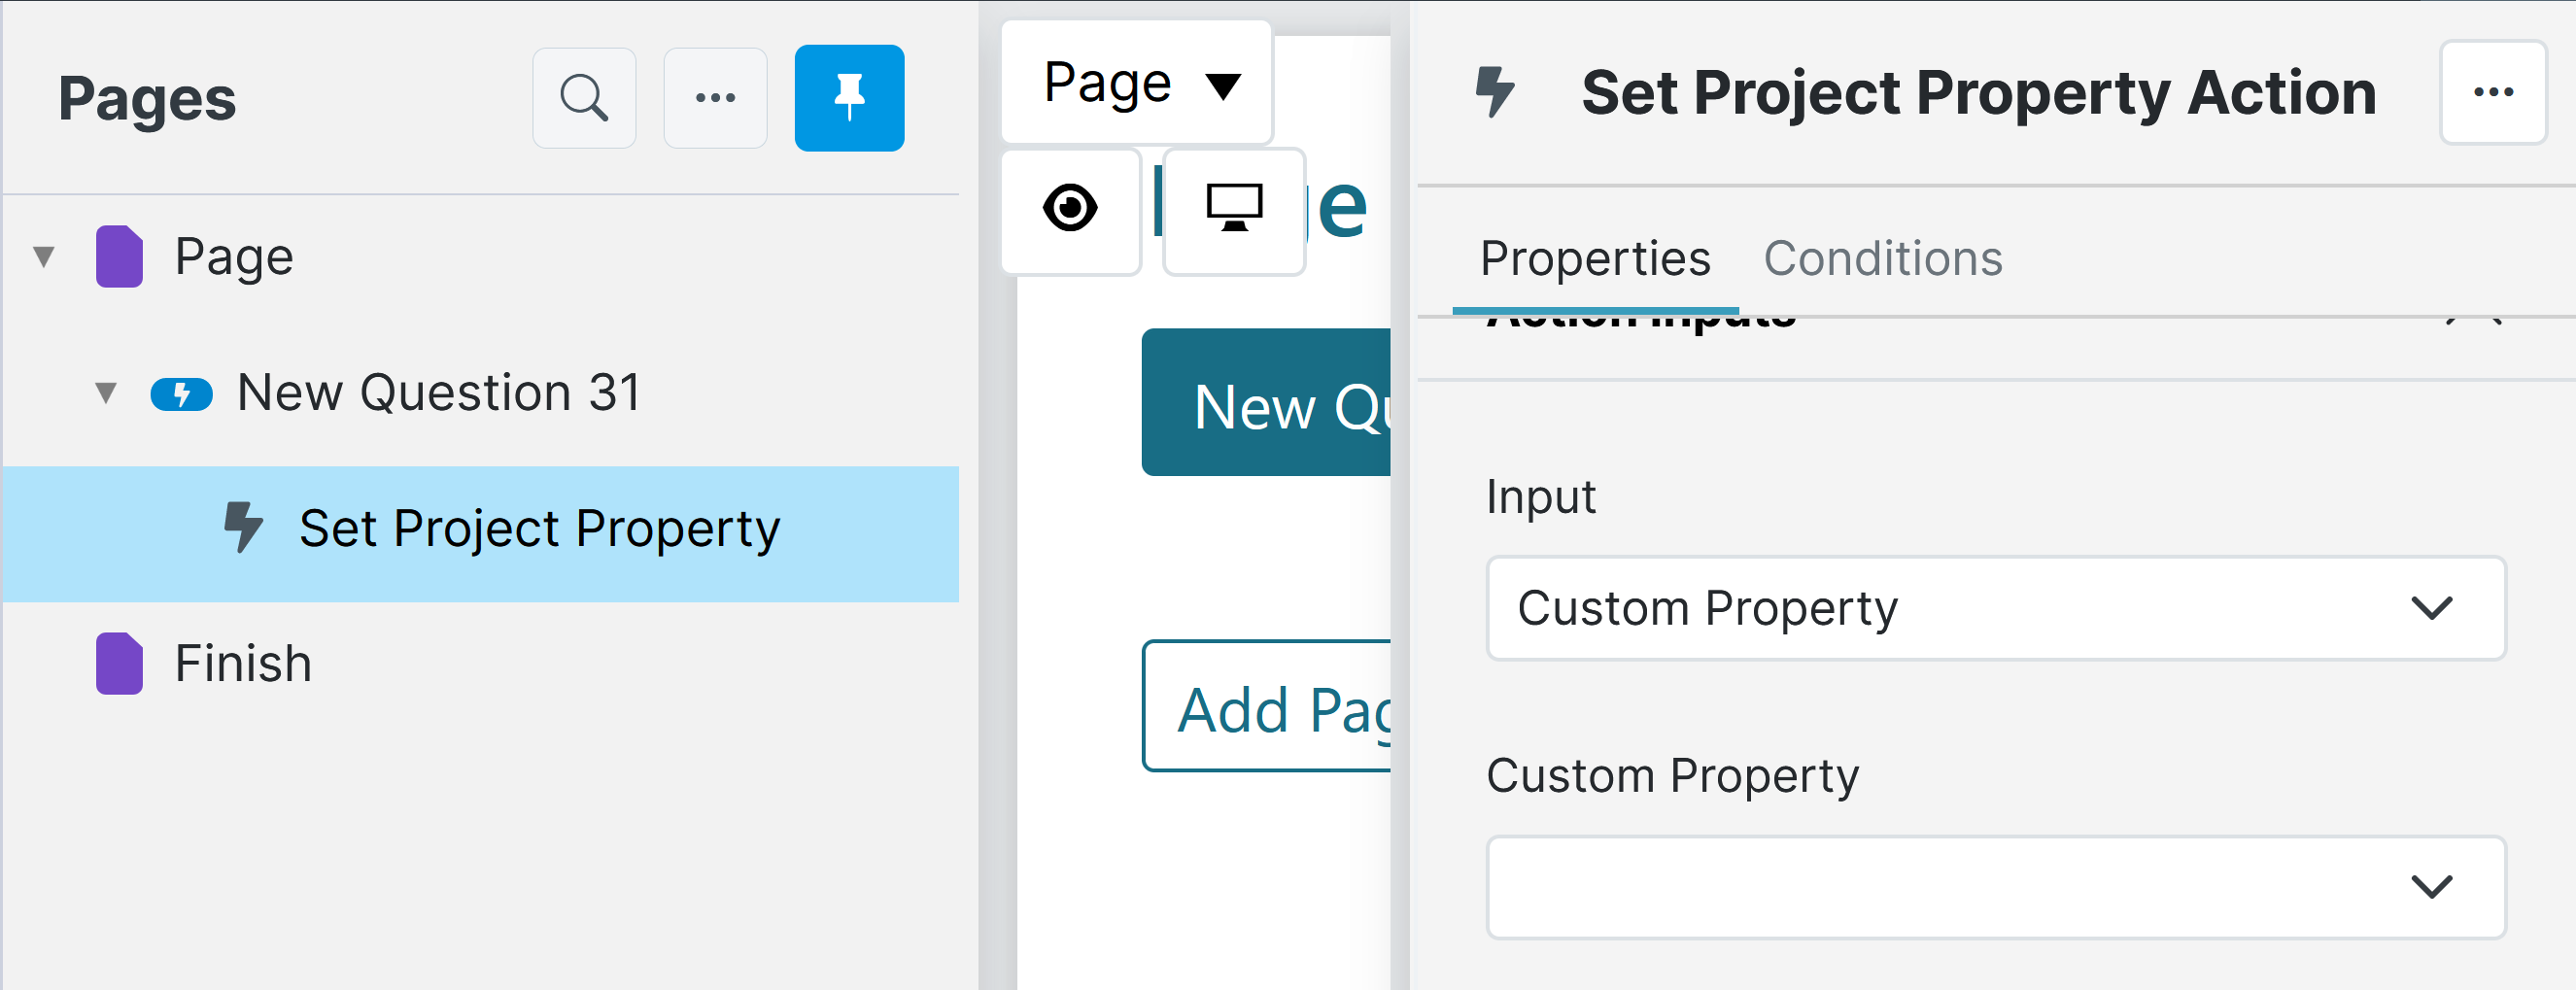
Task: Toggle the pin button for Pages panel
Action: (849, 98)
